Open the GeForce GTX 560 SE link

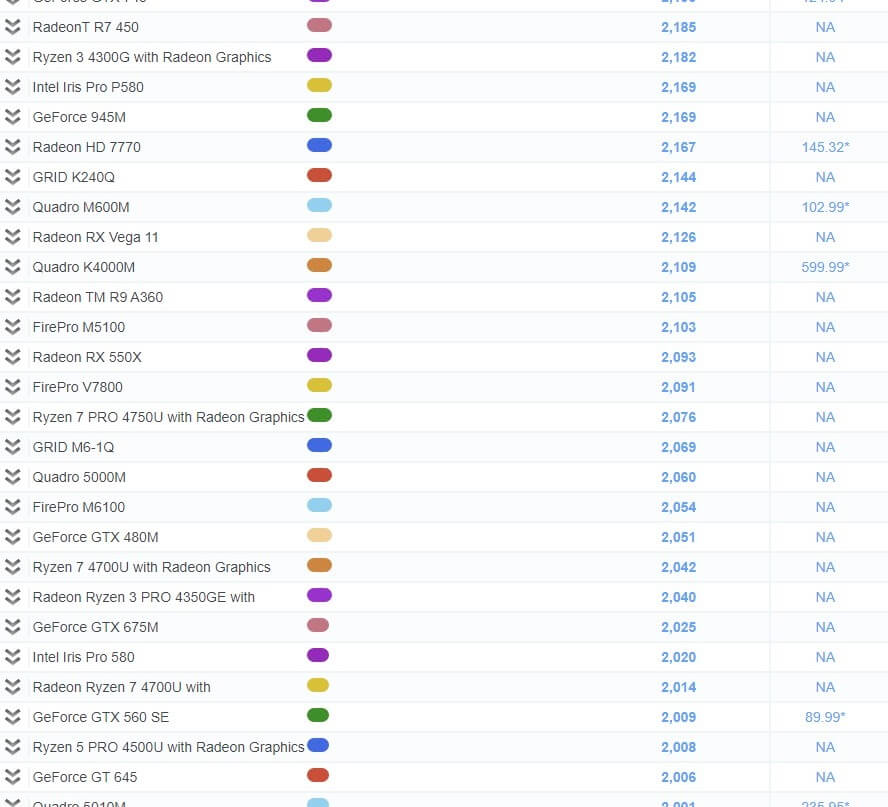point(100,718)
